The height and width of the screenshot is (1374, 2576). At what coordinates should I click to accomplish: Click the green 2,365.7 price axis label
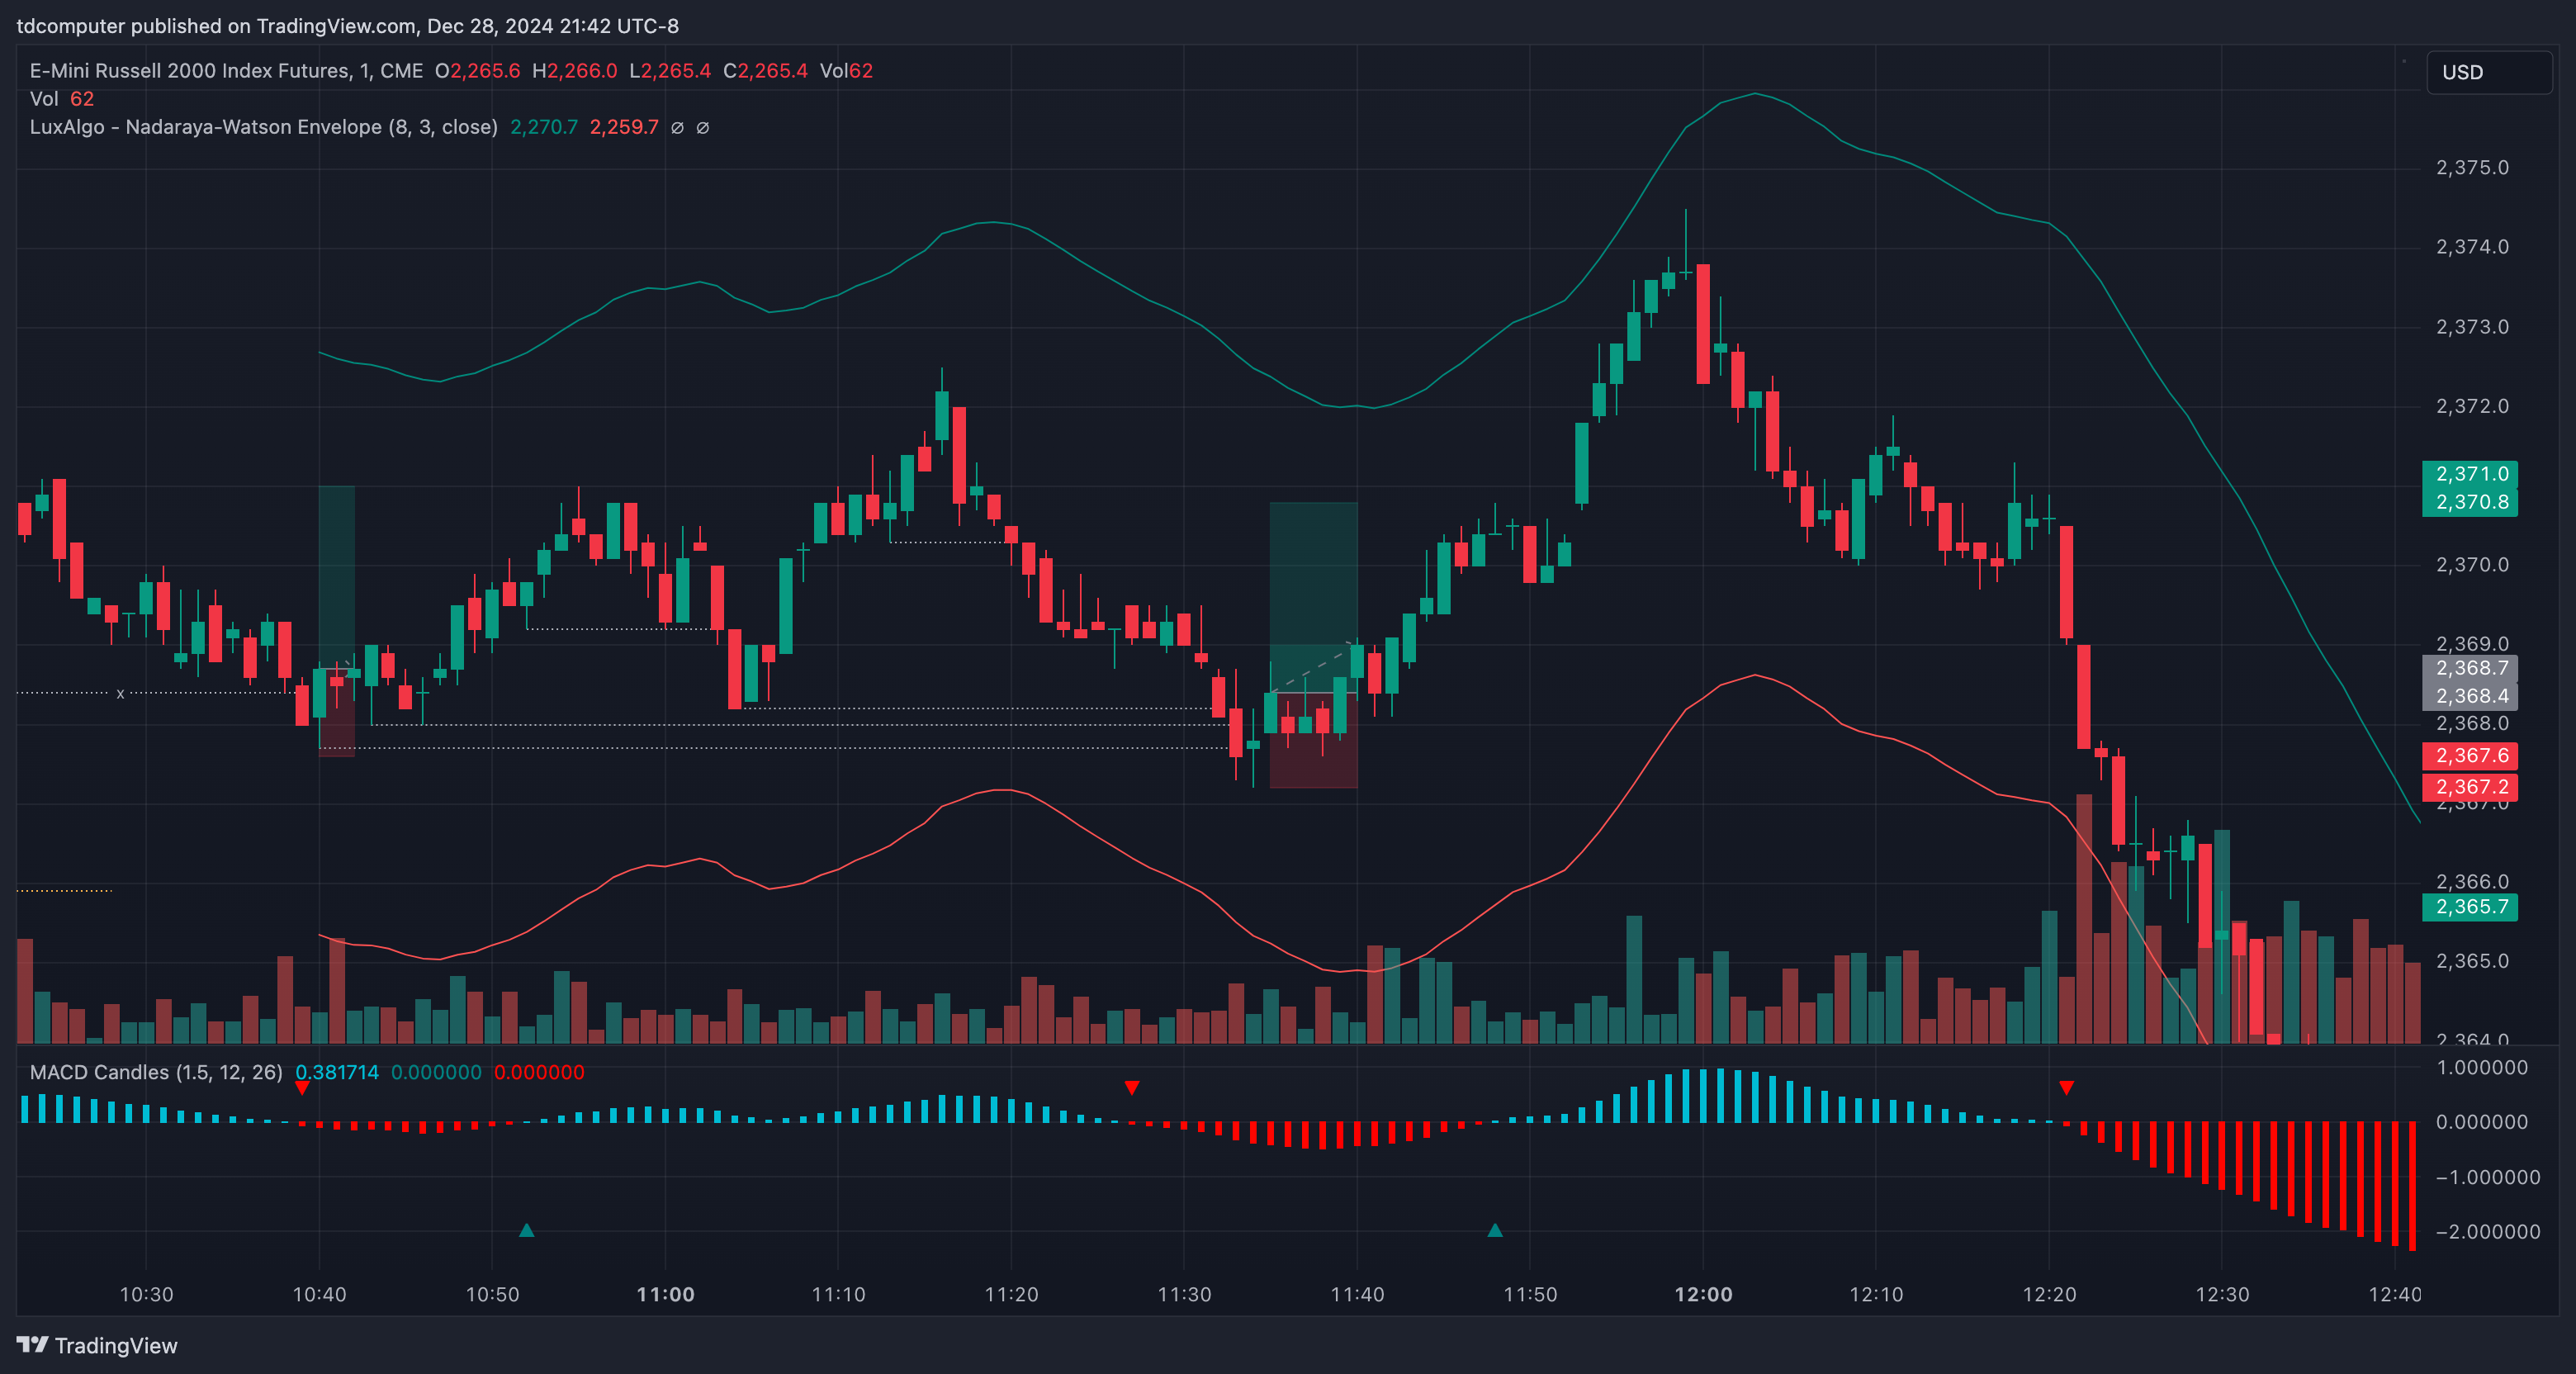tap(2470, 907)
